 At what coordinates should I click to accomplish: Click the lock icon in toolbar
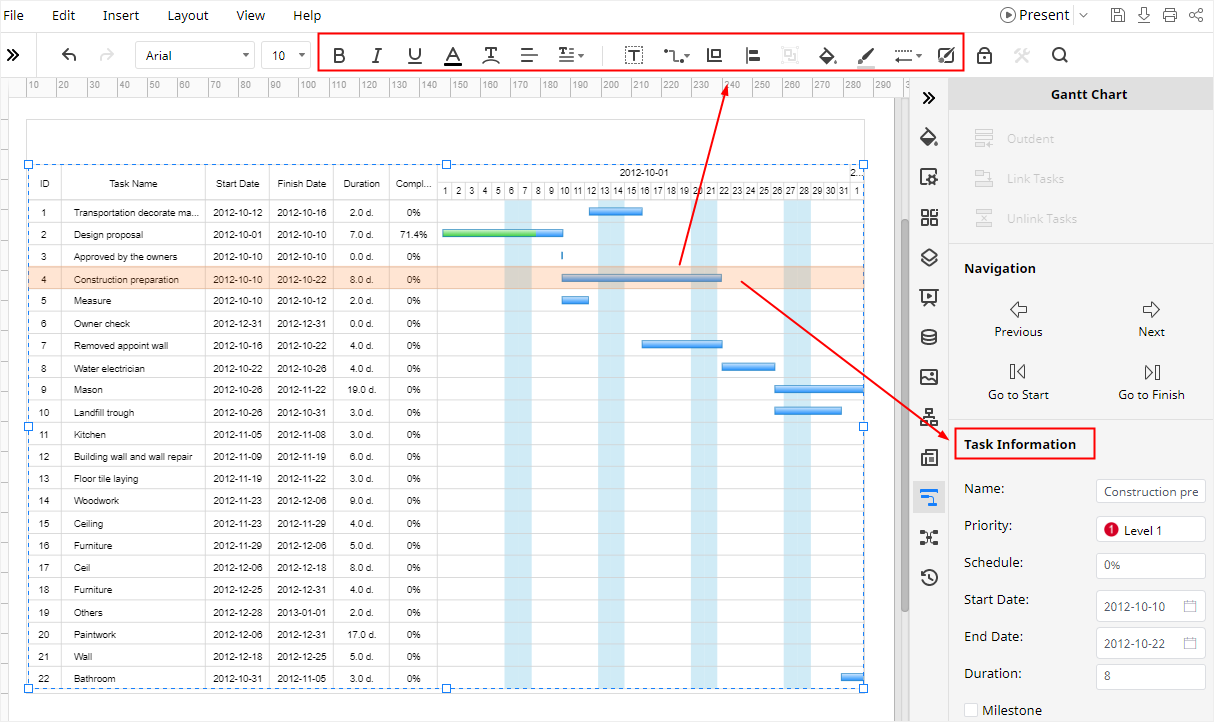pyautogui.click(x=984, y=56)
